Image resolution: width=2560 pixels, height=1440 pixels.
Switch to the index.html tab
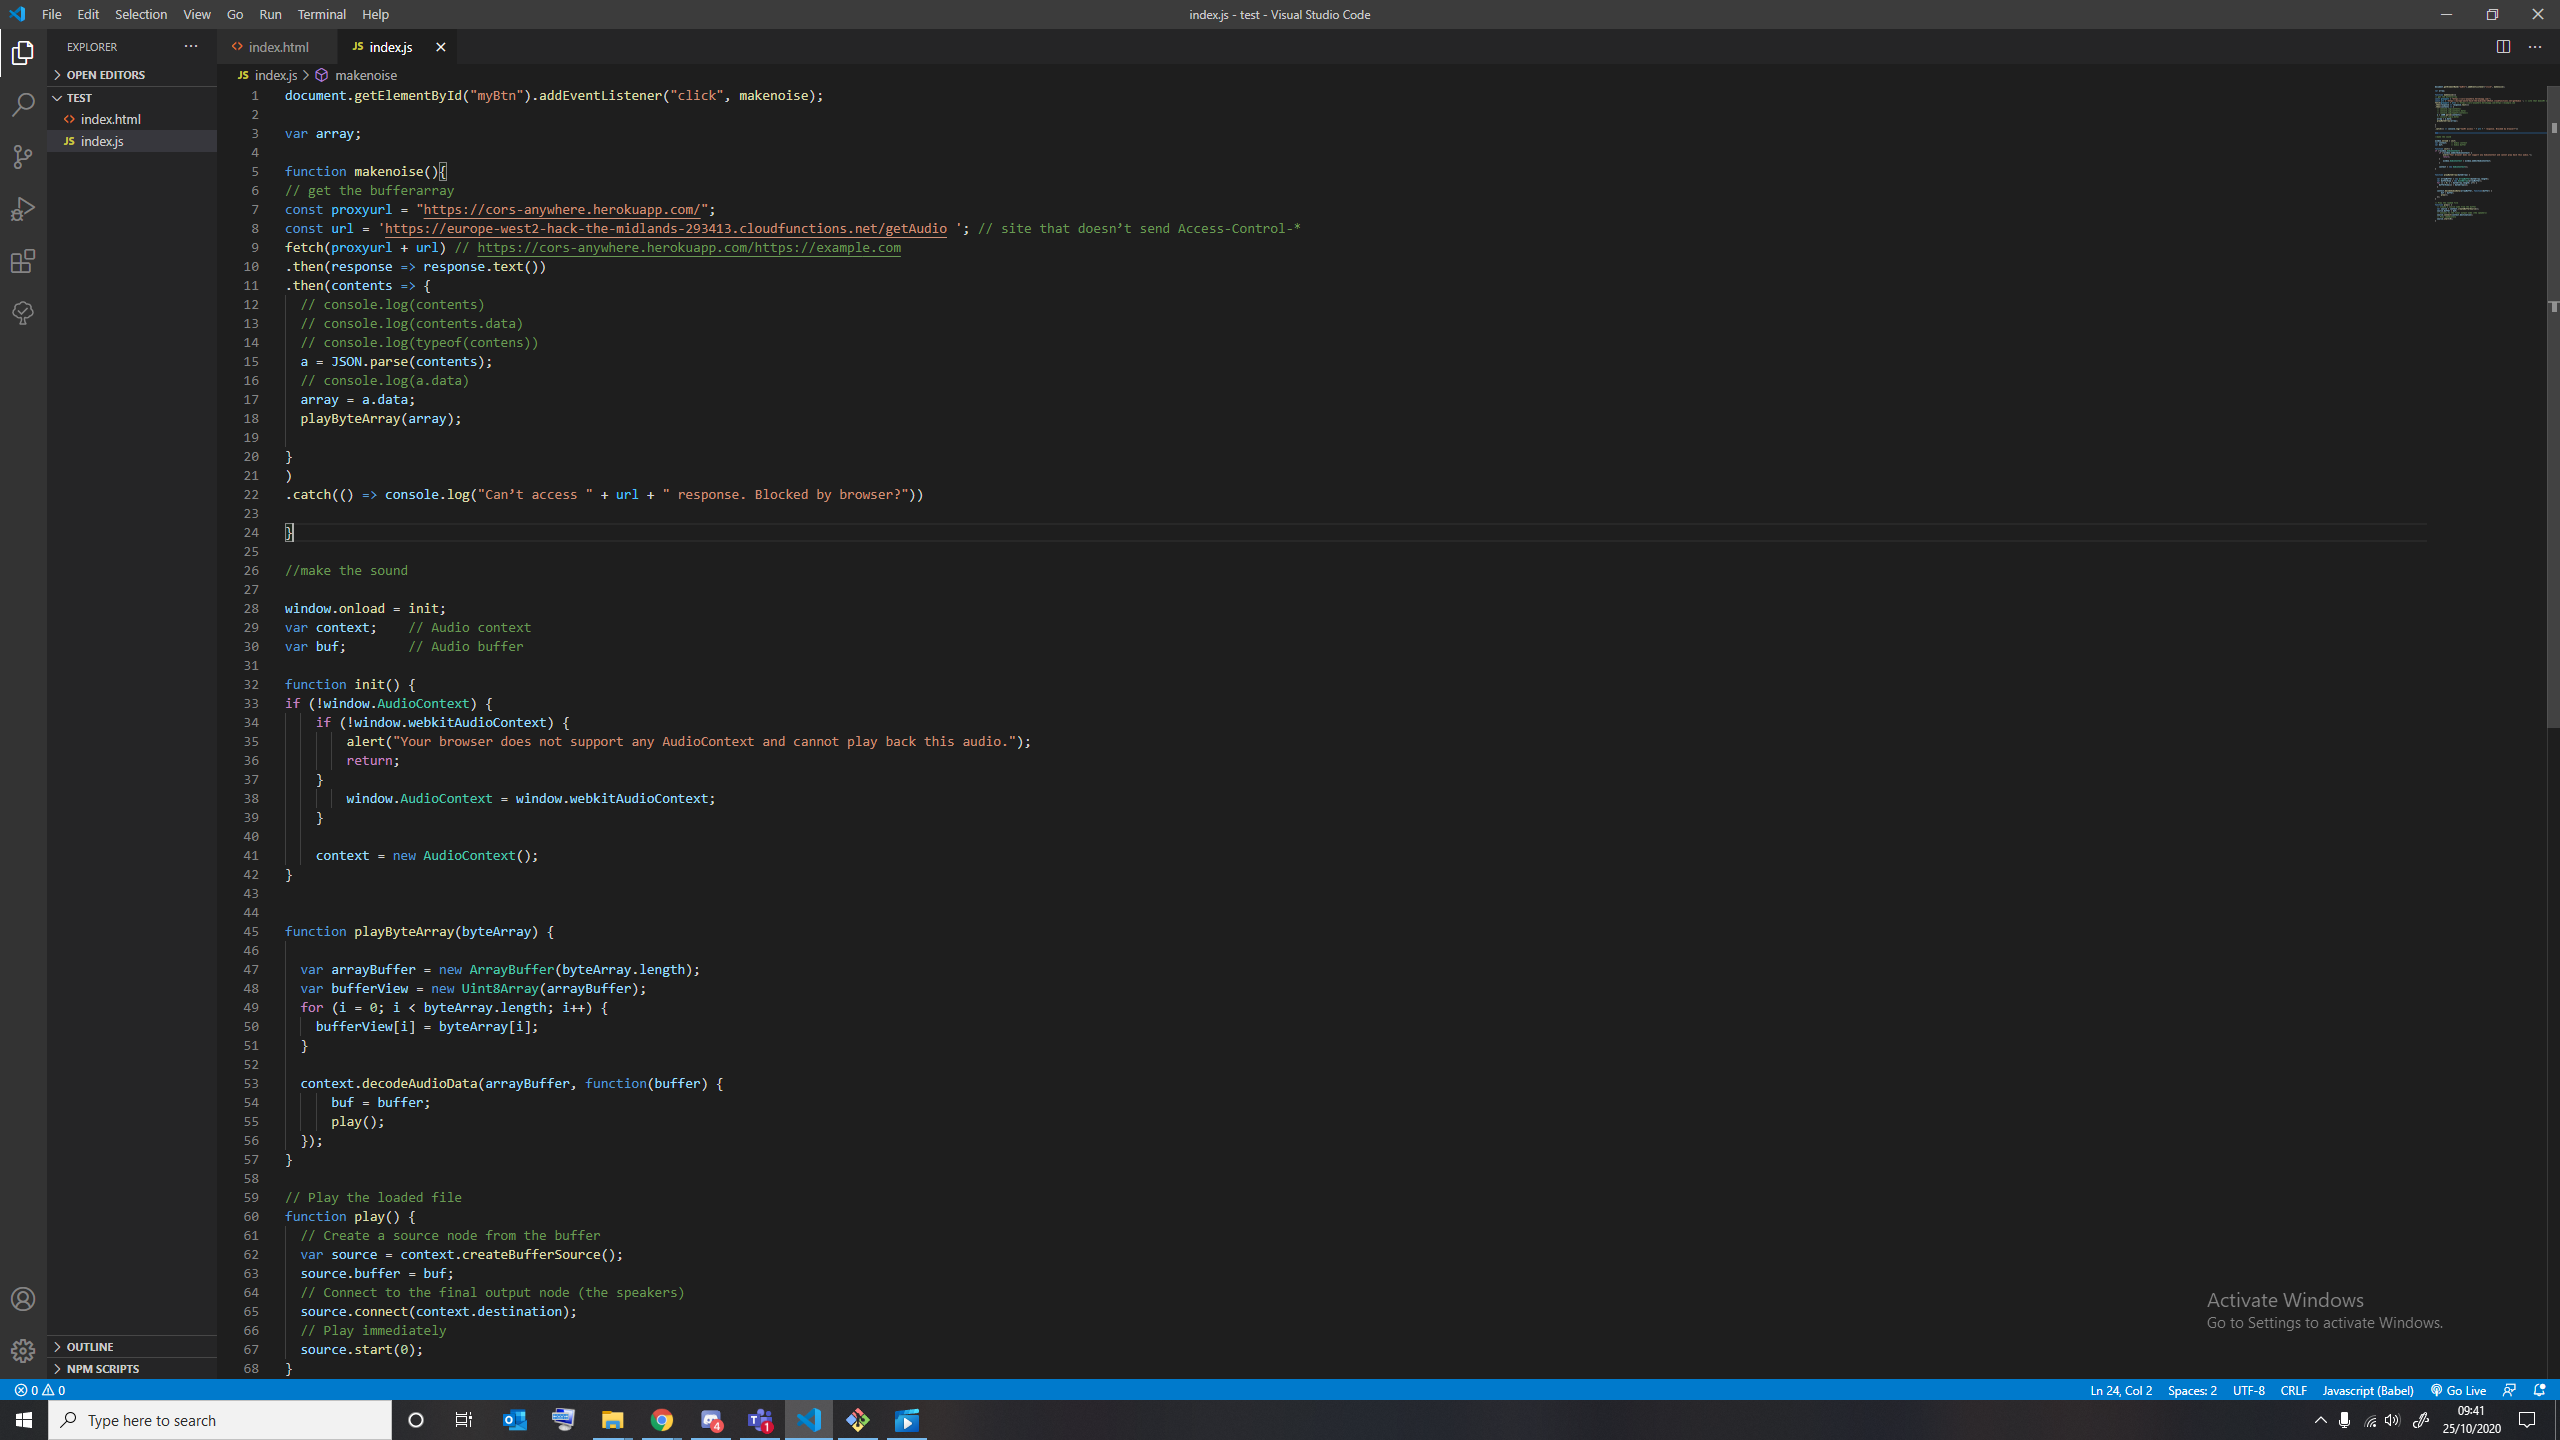pyautogui.click(x=278, y=47)
